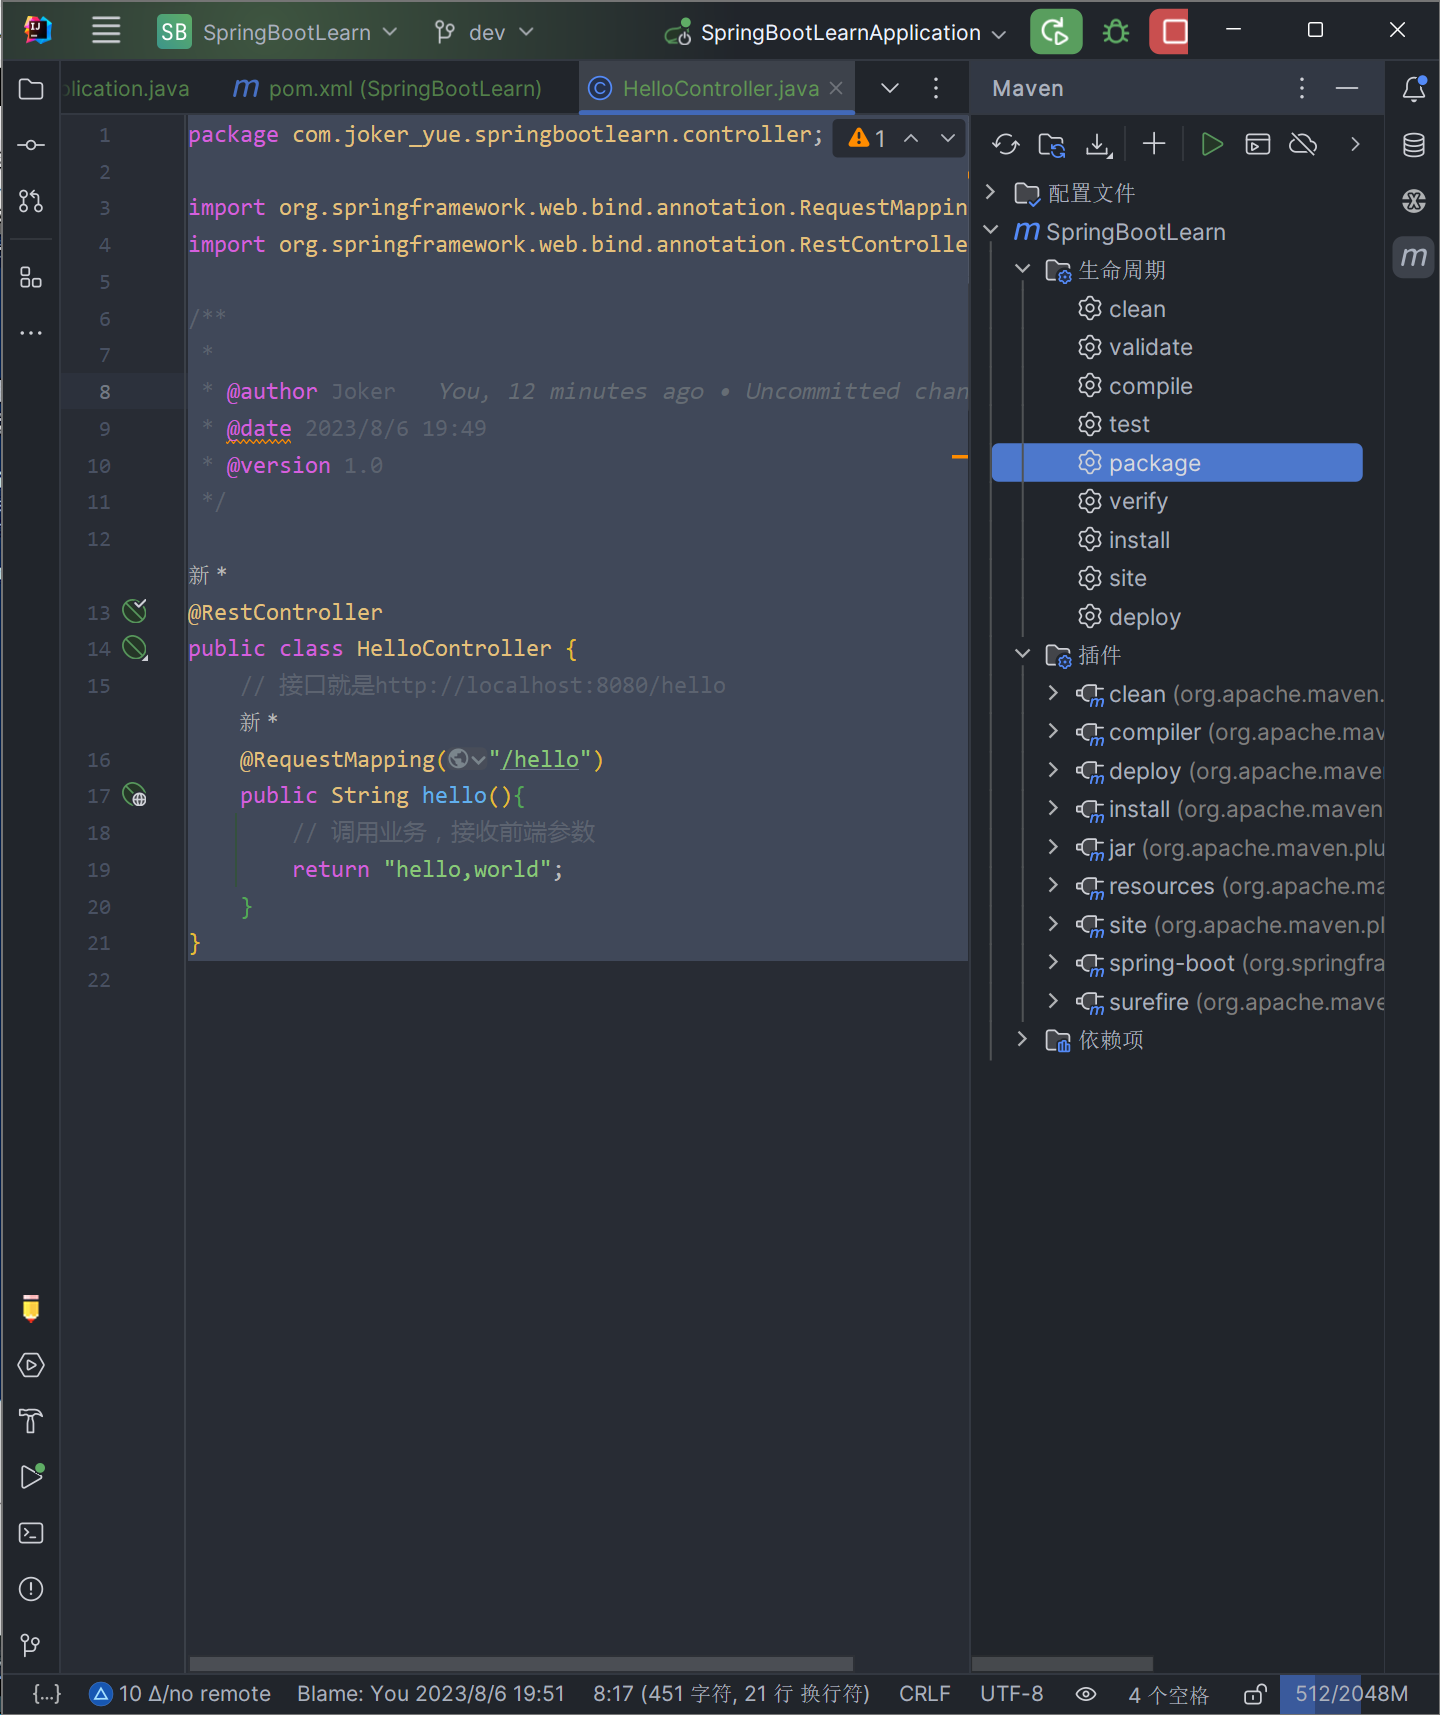Image resolution: width=1440 pixels, height=1715 pixels.
Task: Add a Maven project with plus icon
Action: (x=1154, y=144)
